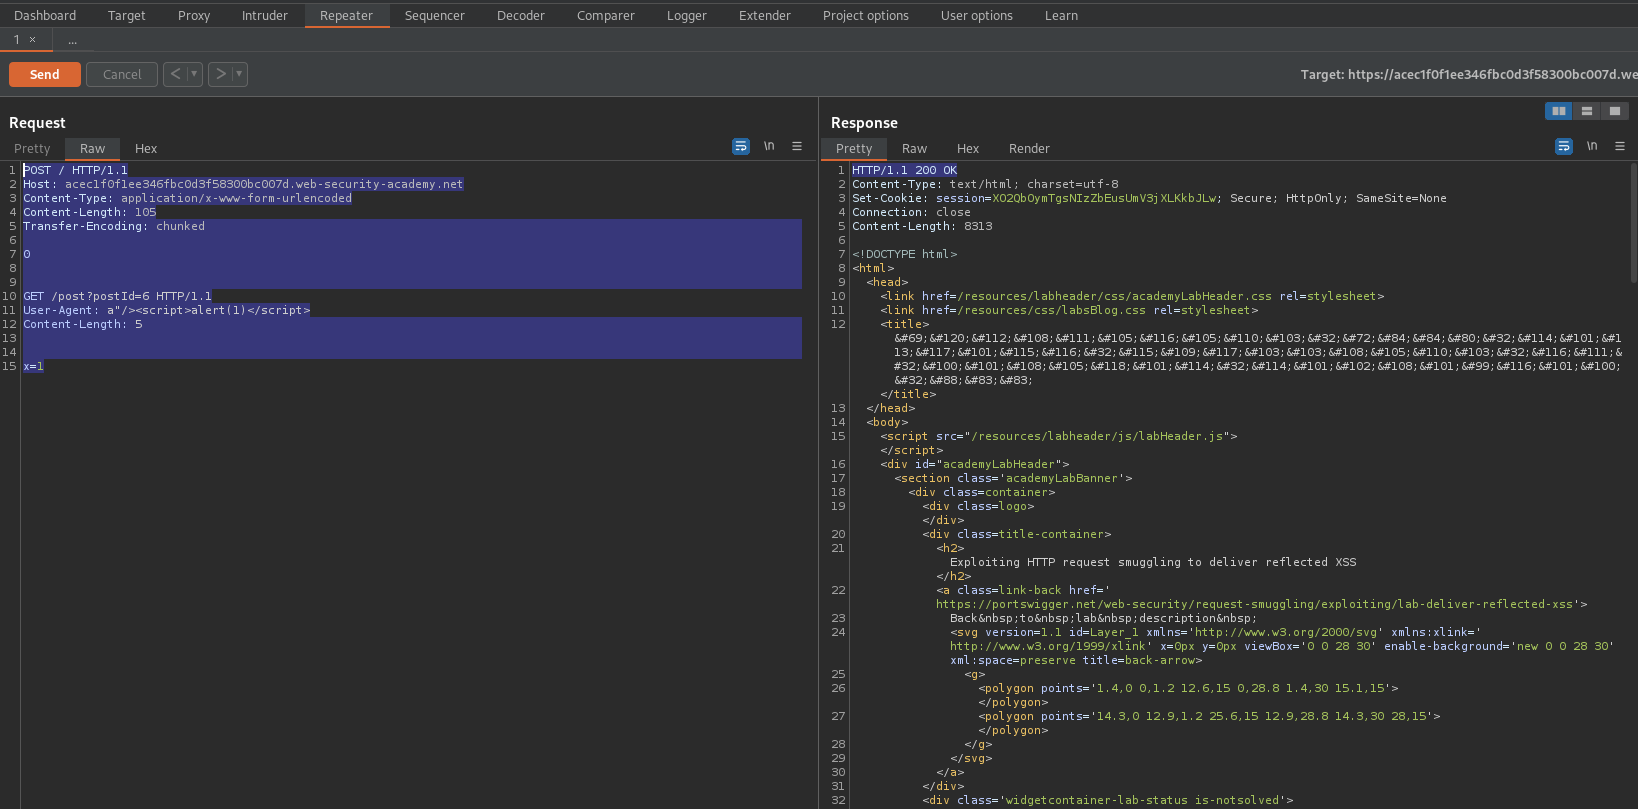Screen dimensions: 1638x809
Task: Send the request
Action: (x=45, y=74)
